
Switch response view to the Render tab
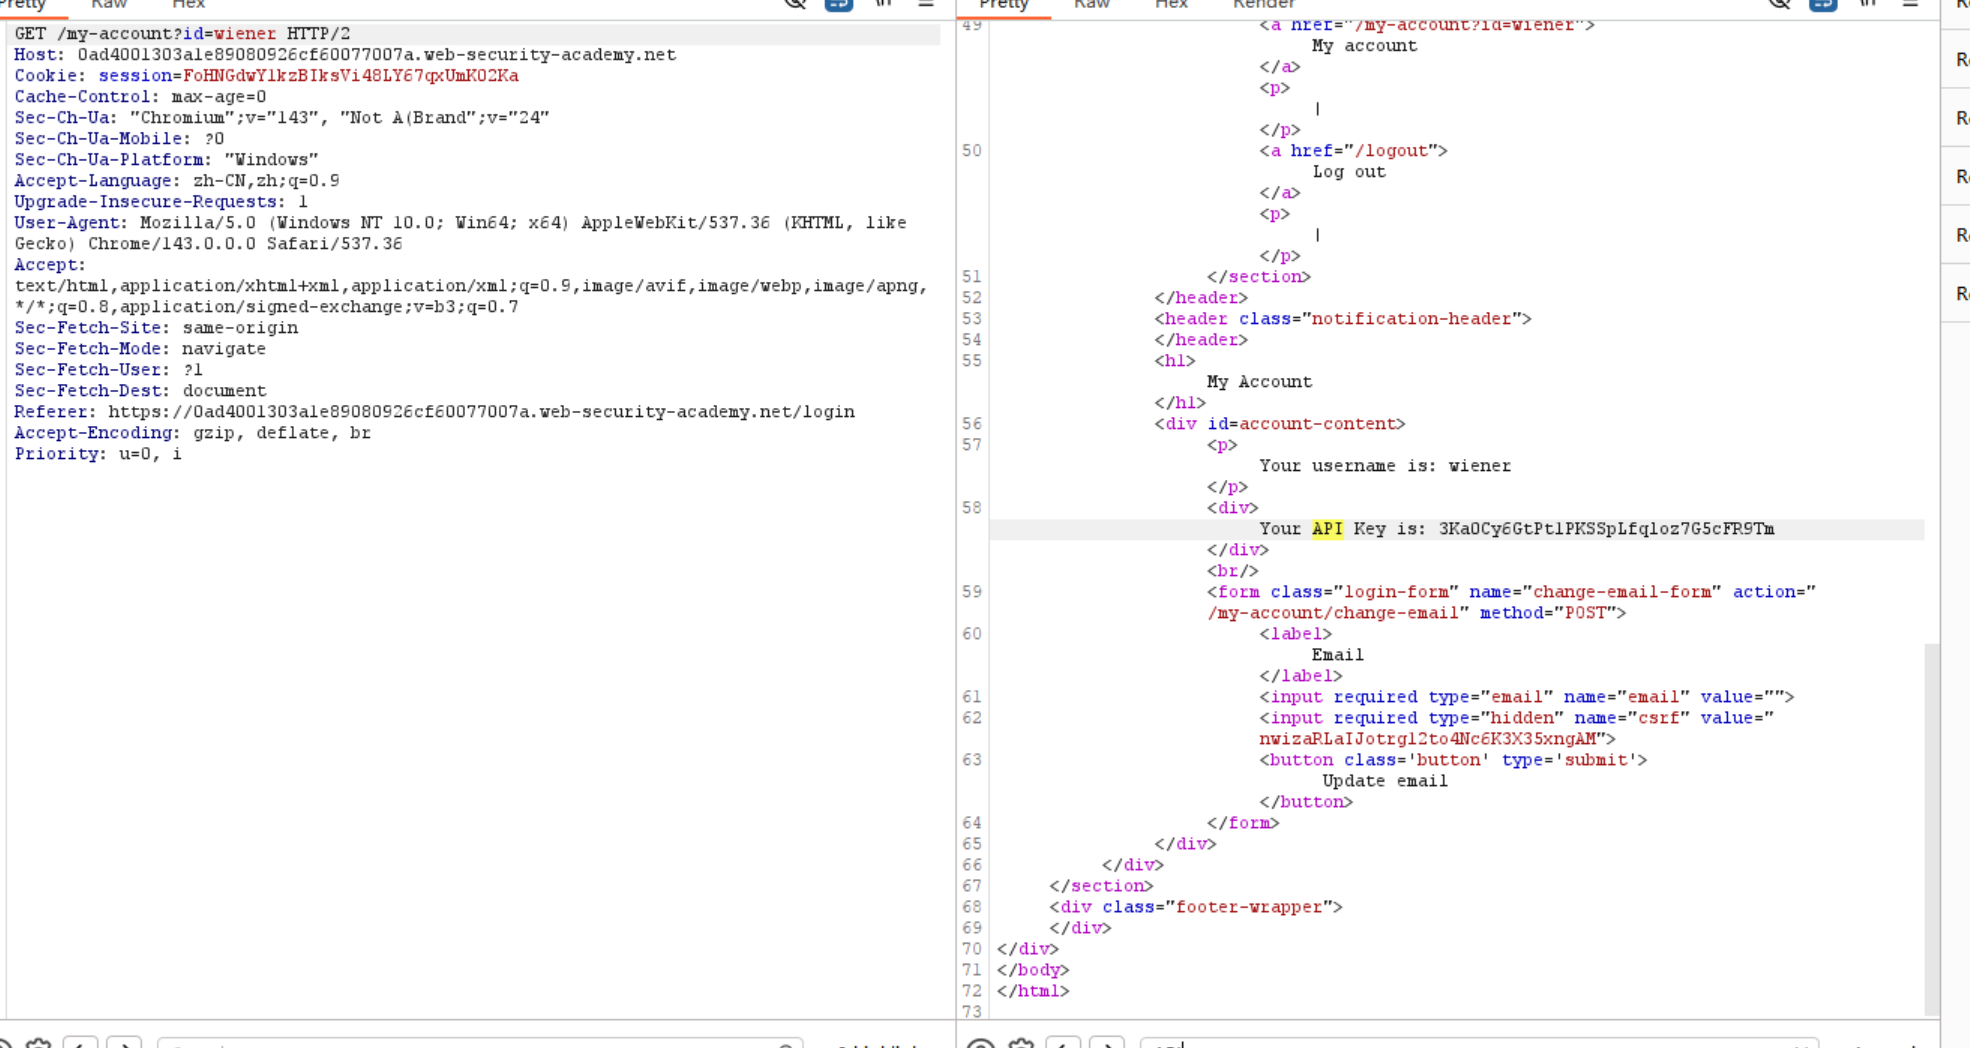point(1263,5)
